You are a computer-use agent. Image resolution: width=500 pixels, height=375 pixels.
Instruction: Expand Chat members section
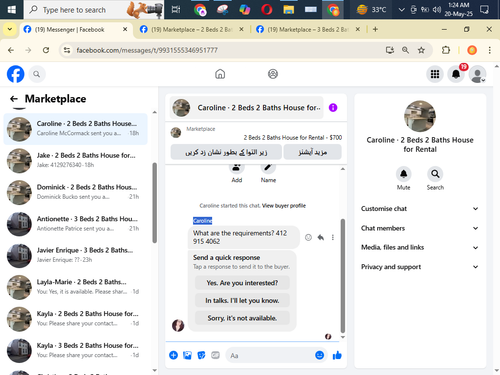420,228
